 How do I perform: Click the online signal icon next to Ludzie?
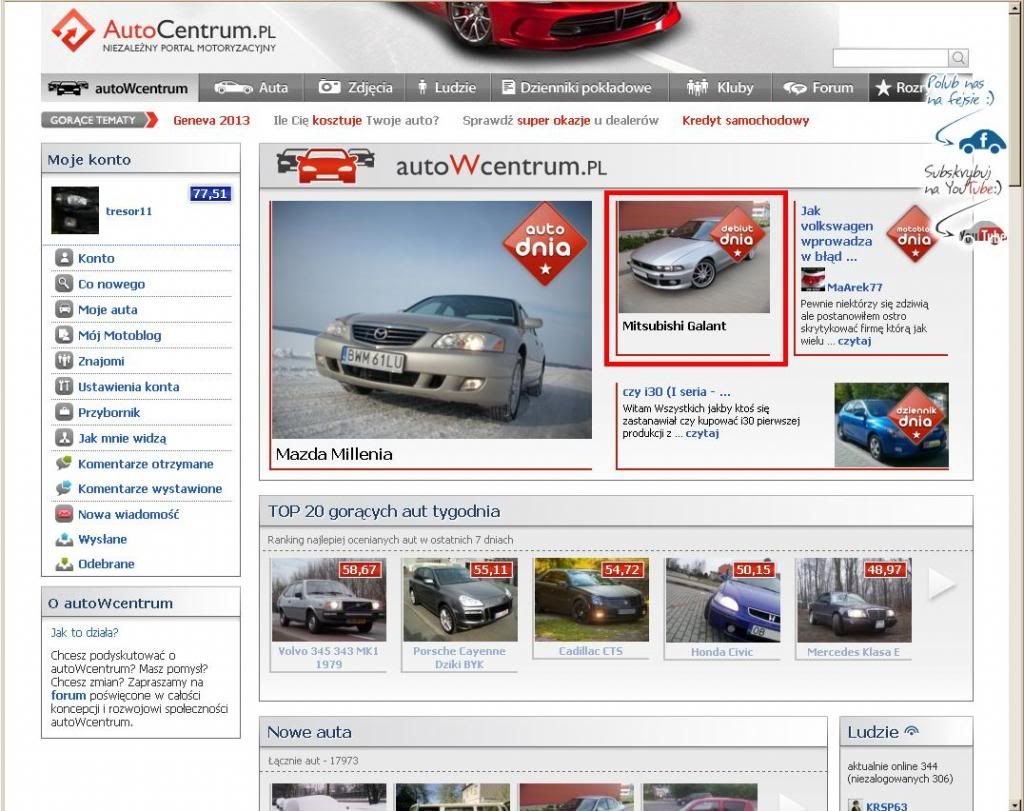click(x=912, y=731)
